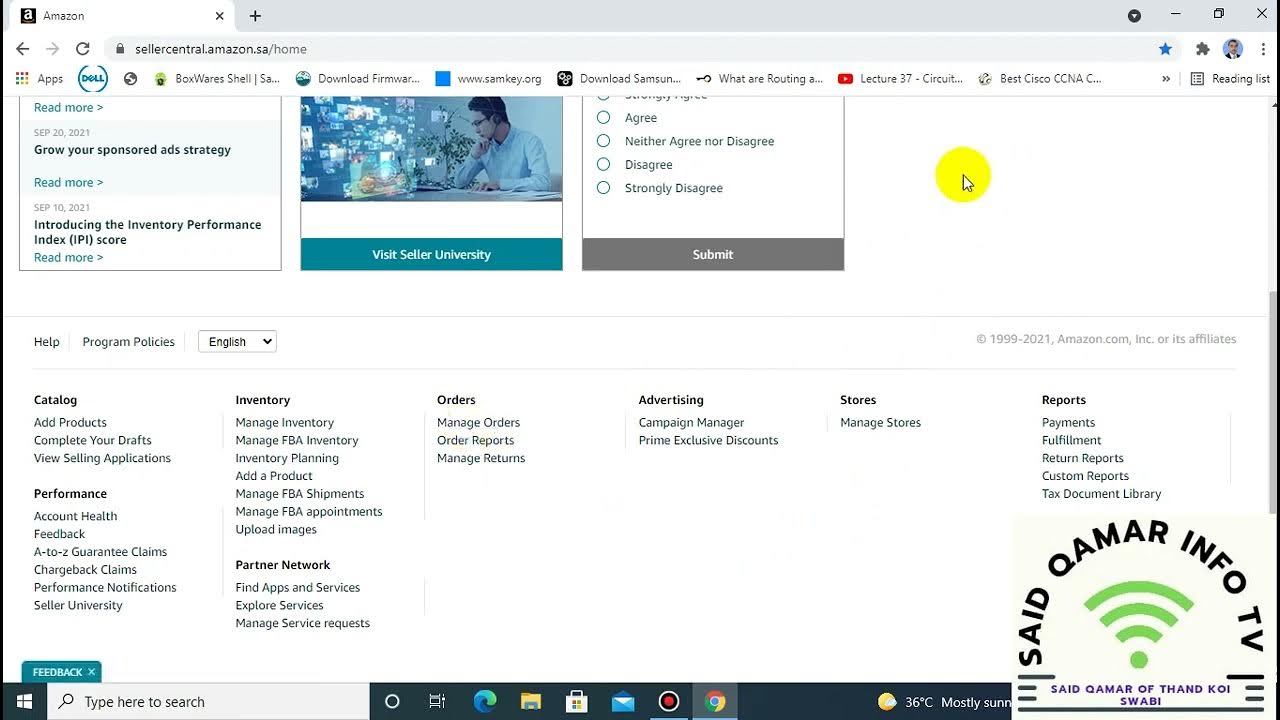Select Neither Agree nor Disagree option

[x=603, y=141]
